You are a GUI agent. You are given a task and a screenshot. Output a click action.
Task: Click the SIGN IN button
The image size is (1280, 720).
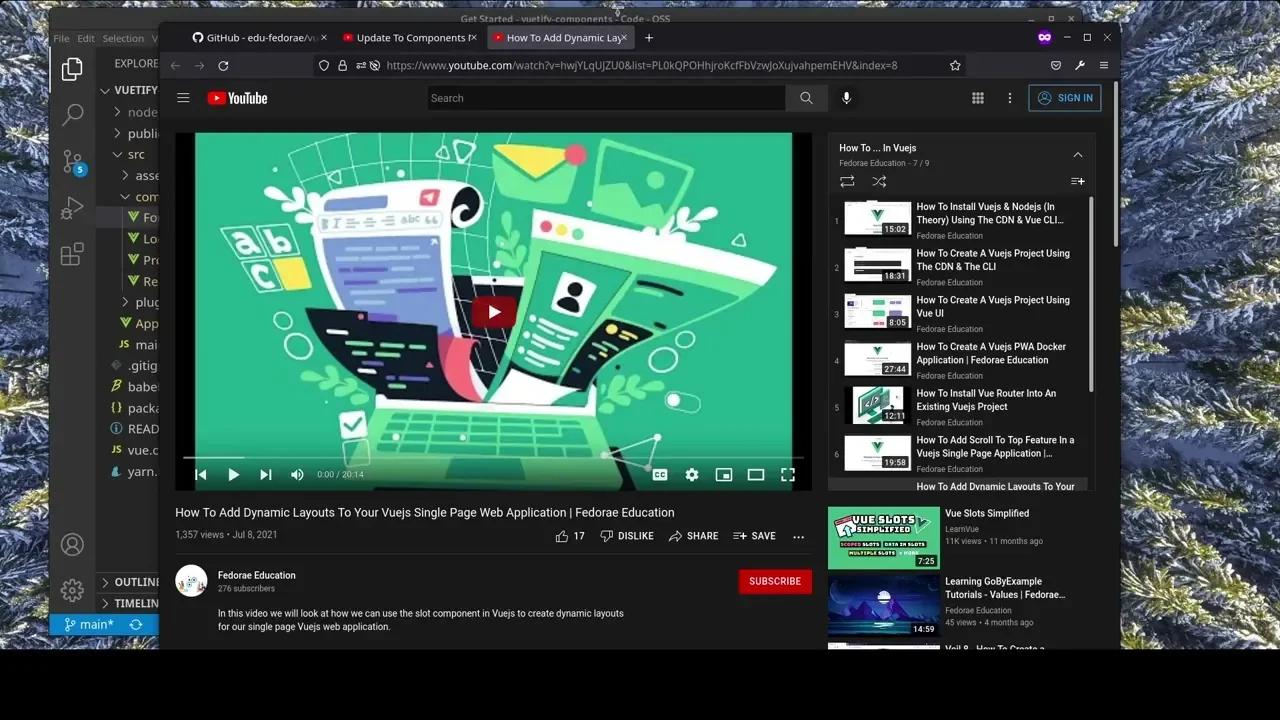pyautogui.click(x=1065, y=98)
